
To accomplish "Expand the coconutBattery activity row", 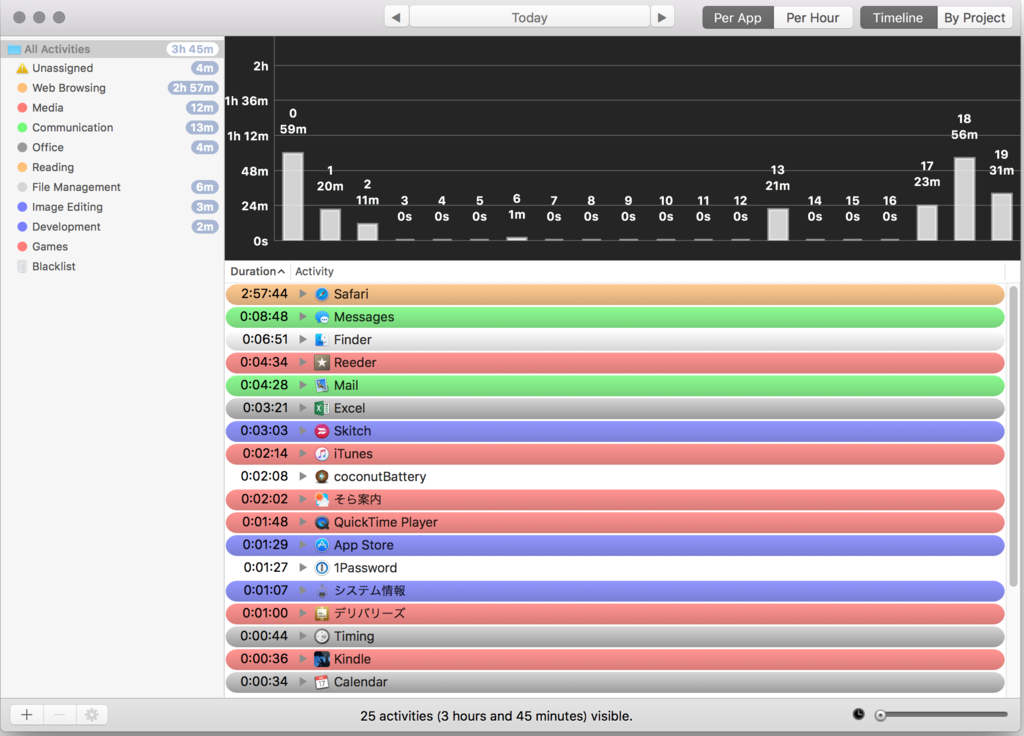I will (303, 477).
